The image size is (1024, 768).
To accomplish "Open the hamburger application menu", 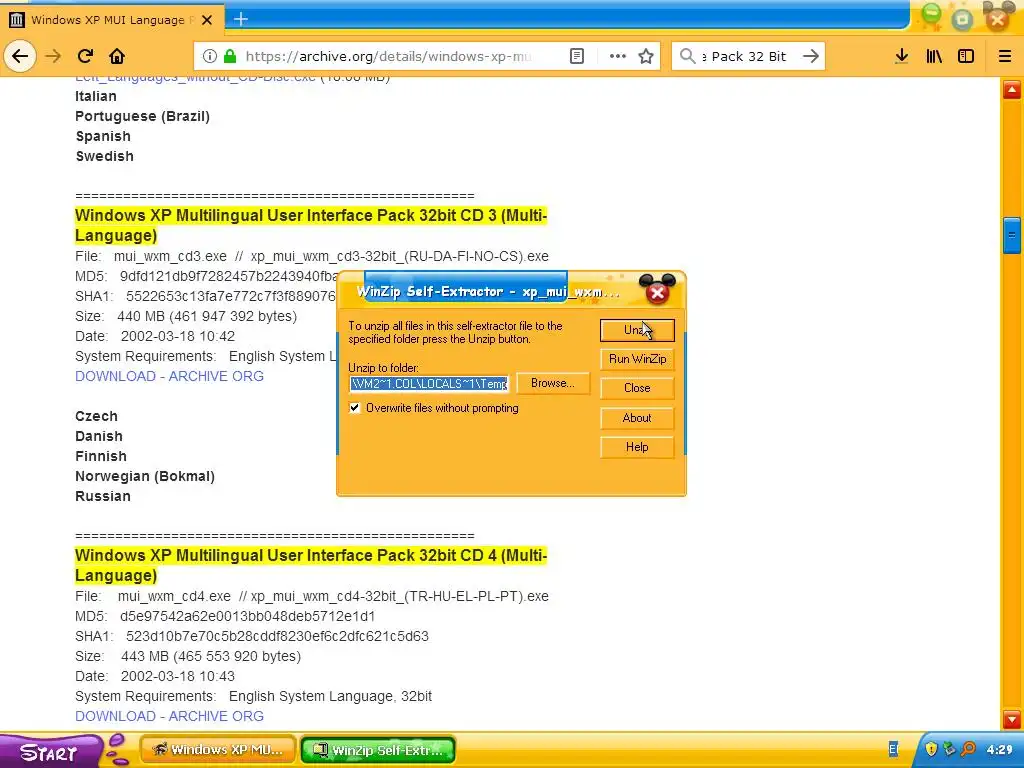I will 1004,56.
